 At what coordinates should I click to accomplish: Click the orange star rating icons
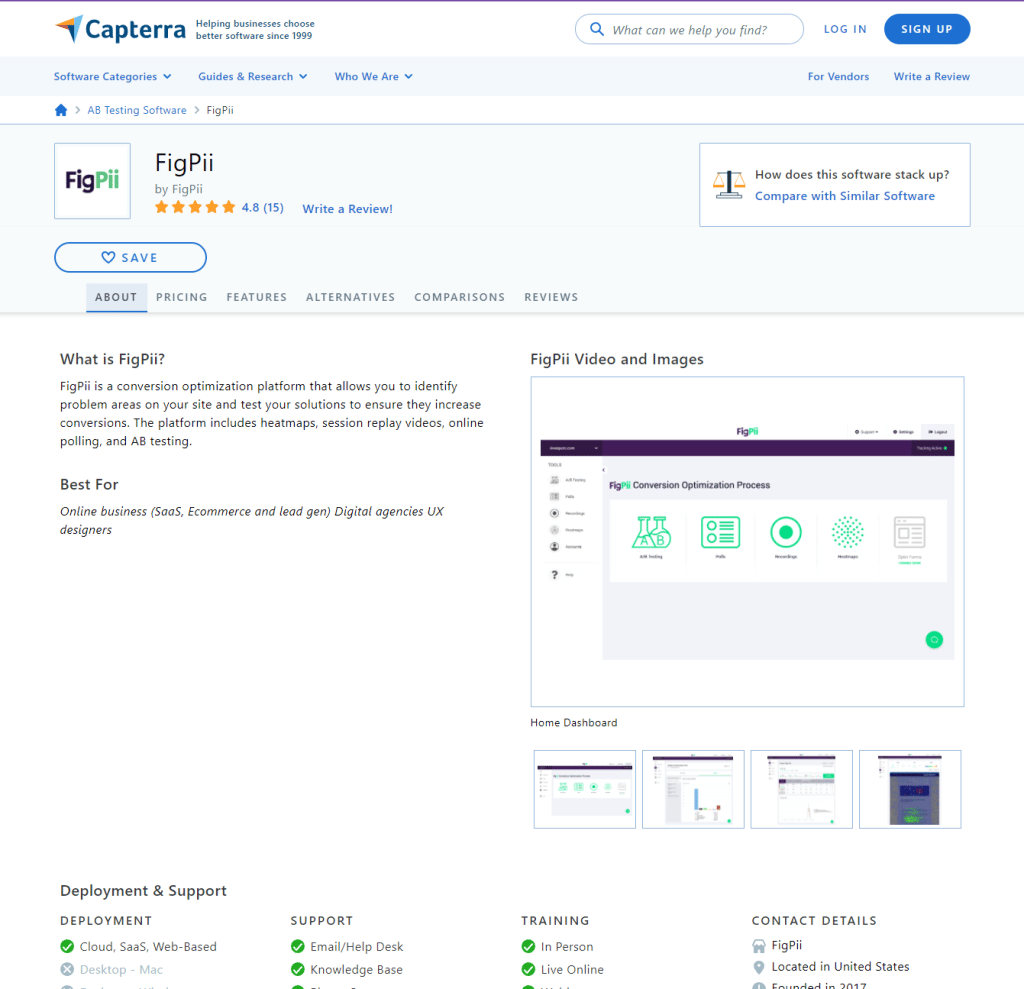(195, 208)
